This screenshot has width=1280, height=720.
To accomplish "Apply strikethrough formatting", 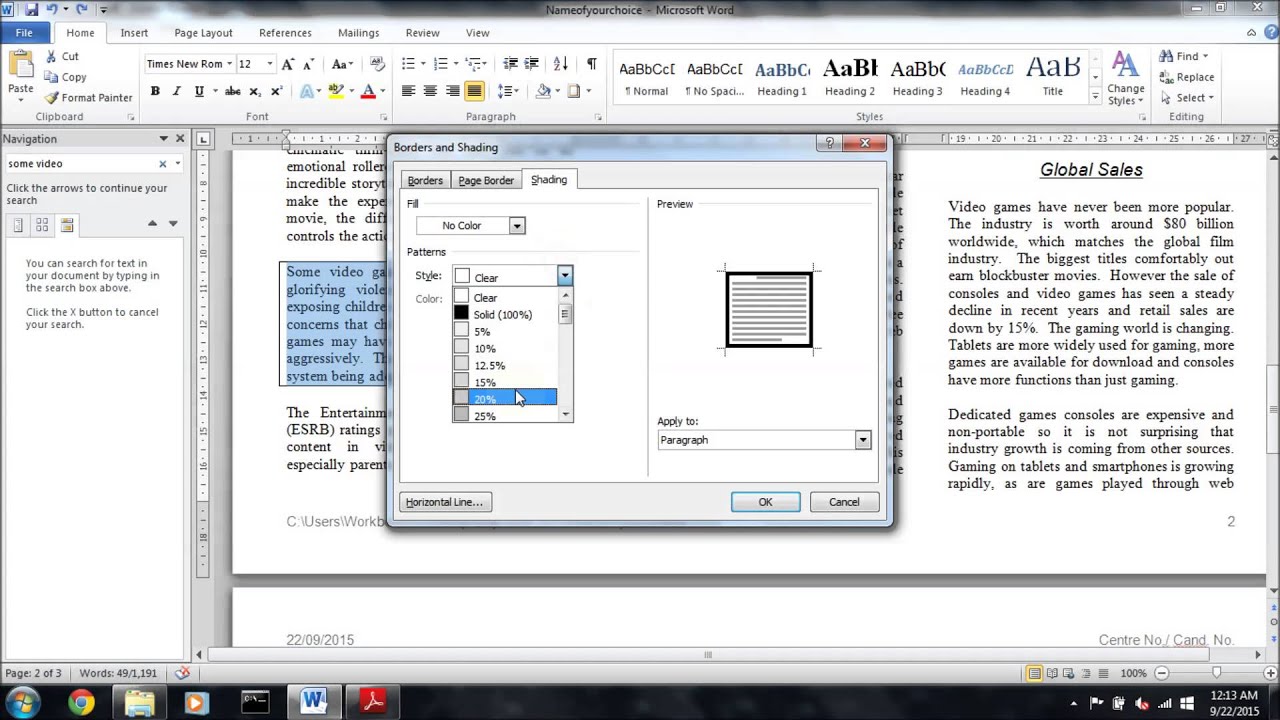I will [232, 91].
